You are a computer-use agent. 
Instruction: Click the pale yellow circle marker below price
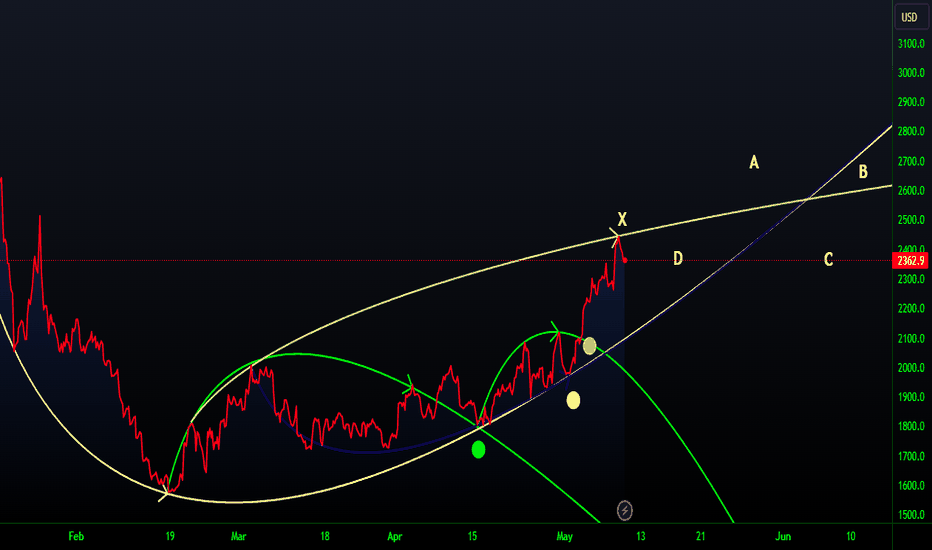(x=573, y=400)
